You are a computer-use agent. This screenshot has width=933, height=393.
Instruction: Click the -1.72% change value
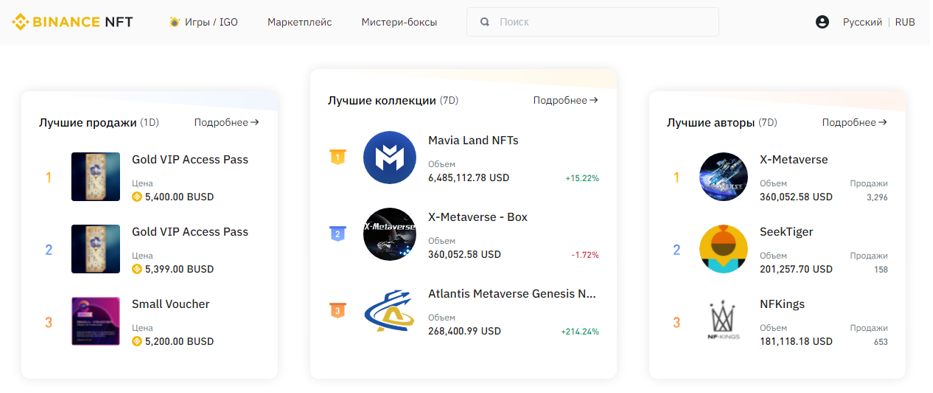pyautogui.click(x=585, y=255)
